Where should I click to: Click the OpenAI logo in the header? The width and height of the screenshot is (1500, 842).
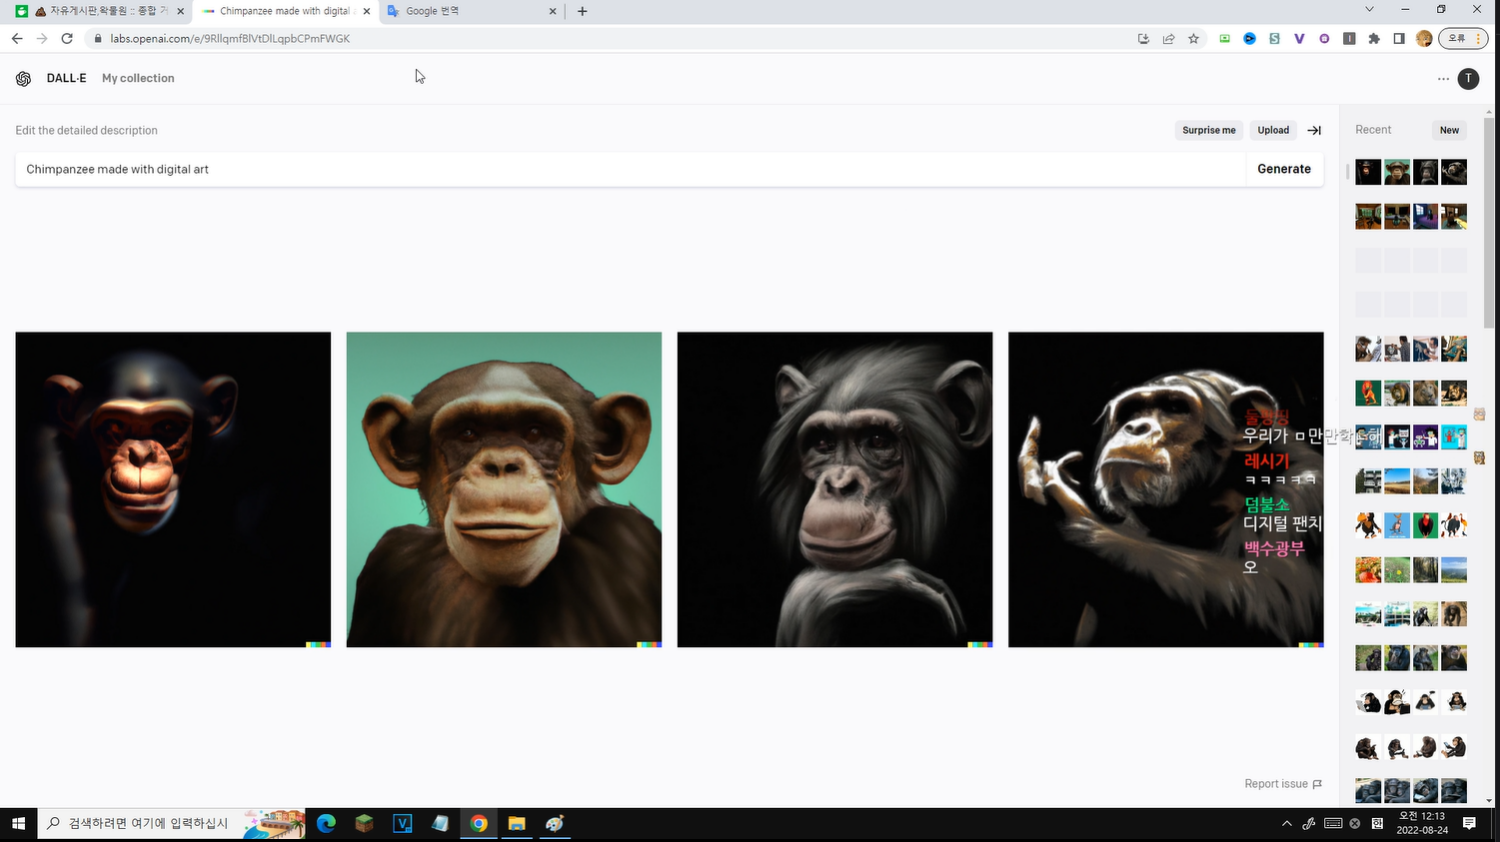click(x=23, y=78)
